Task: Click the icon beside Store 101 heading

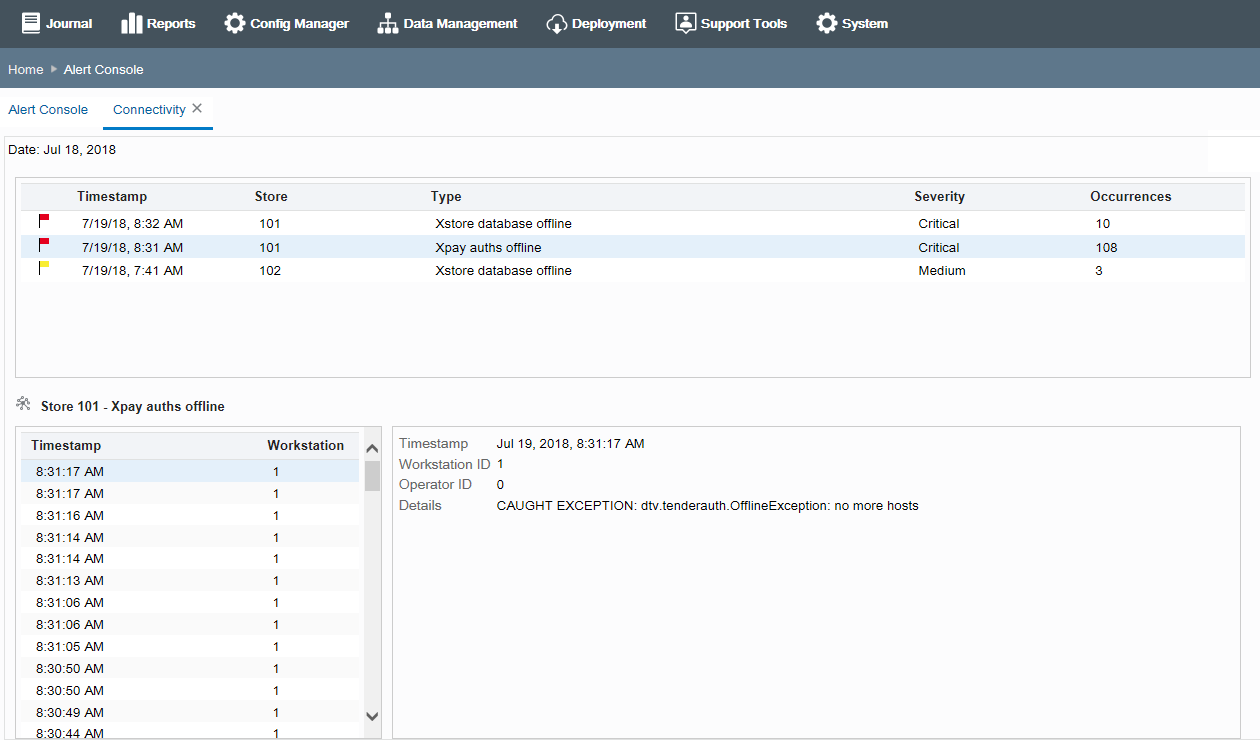Action: pos(24,404)
